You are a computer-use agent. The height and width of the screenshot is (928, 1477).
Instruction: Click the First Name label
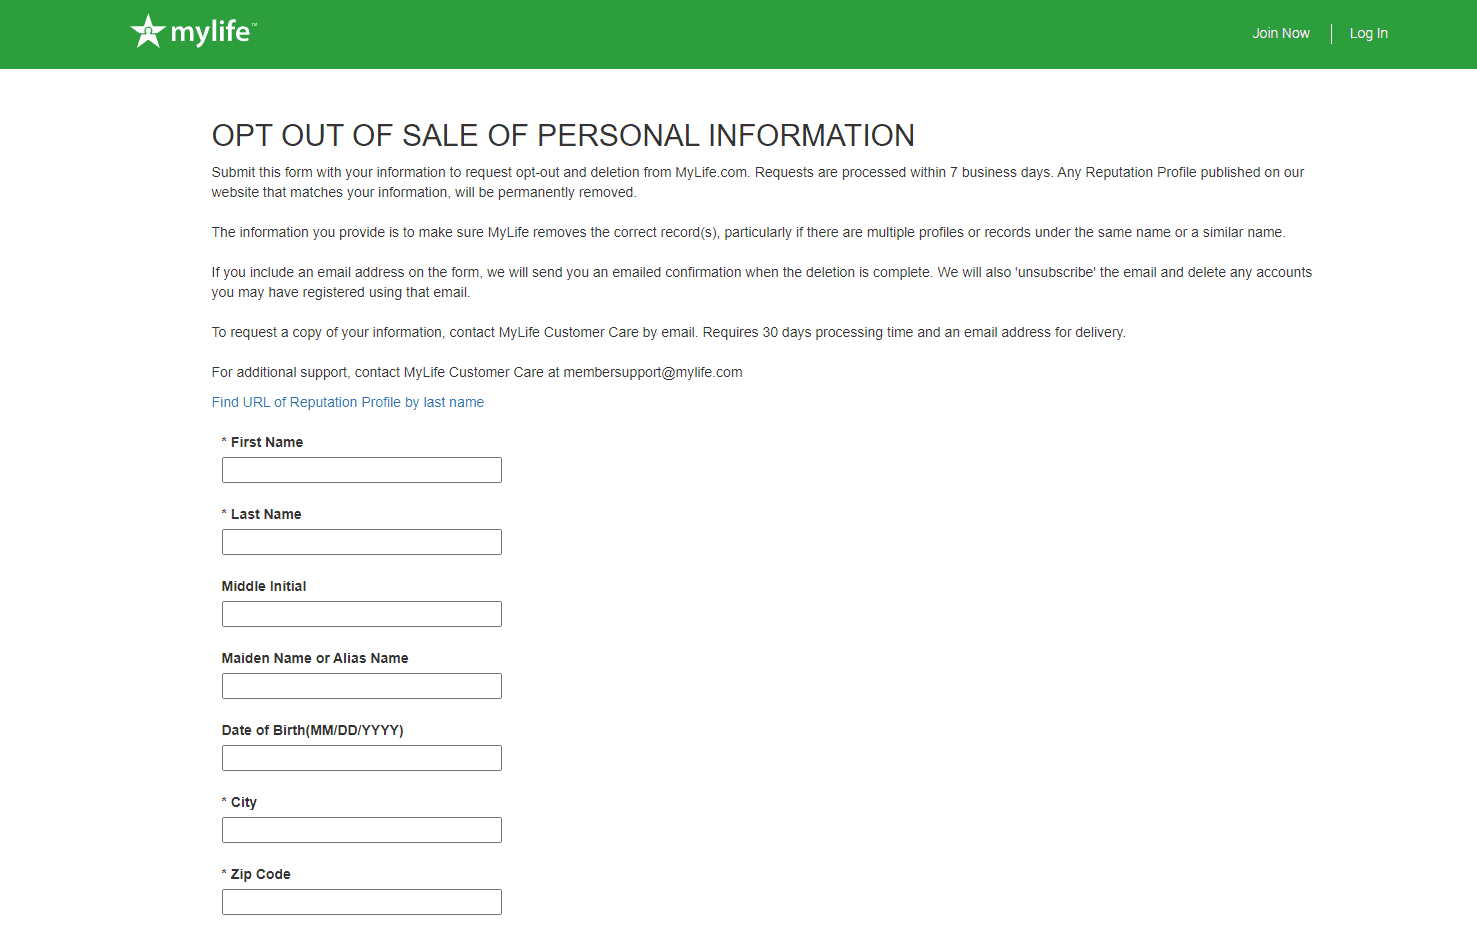[x=267, y=442]
